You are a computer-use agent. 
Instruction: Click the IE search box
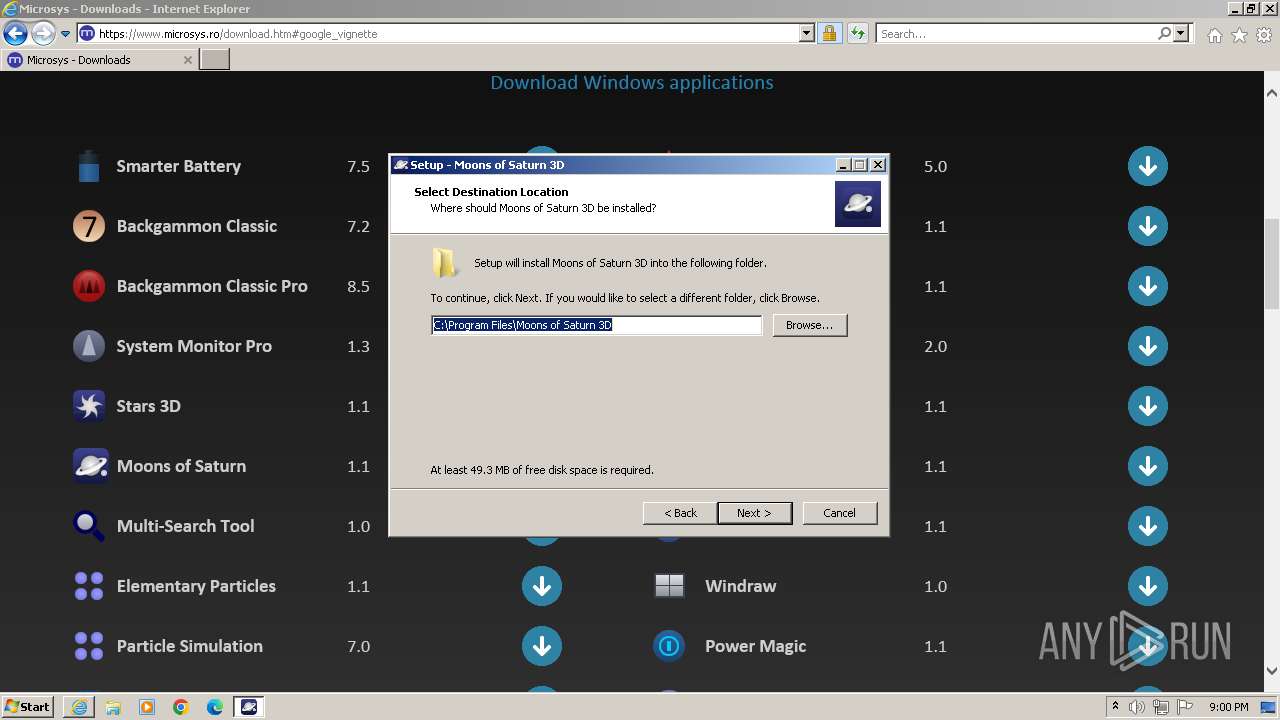pyautogui.click(x=1015, y=33)
